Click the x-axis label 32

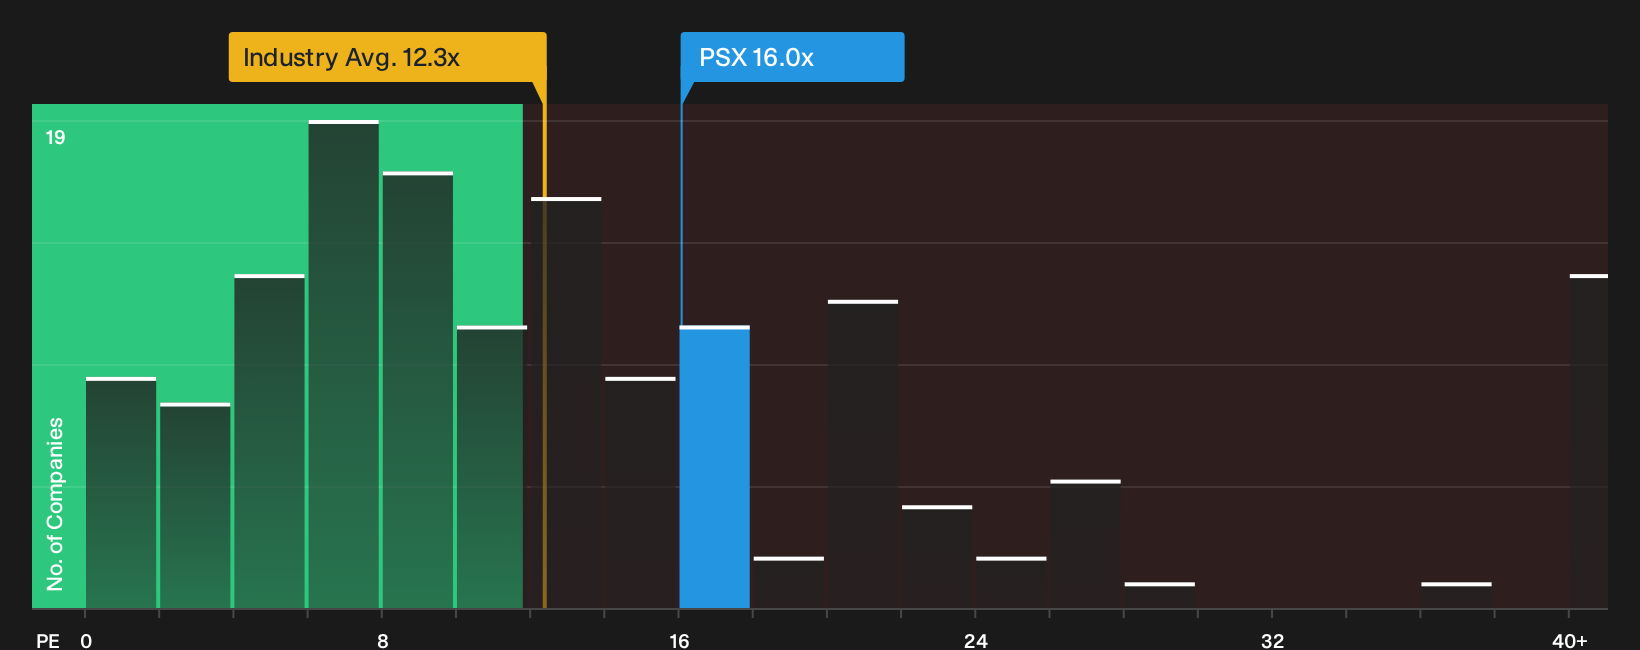click(x=1272, y=640)
